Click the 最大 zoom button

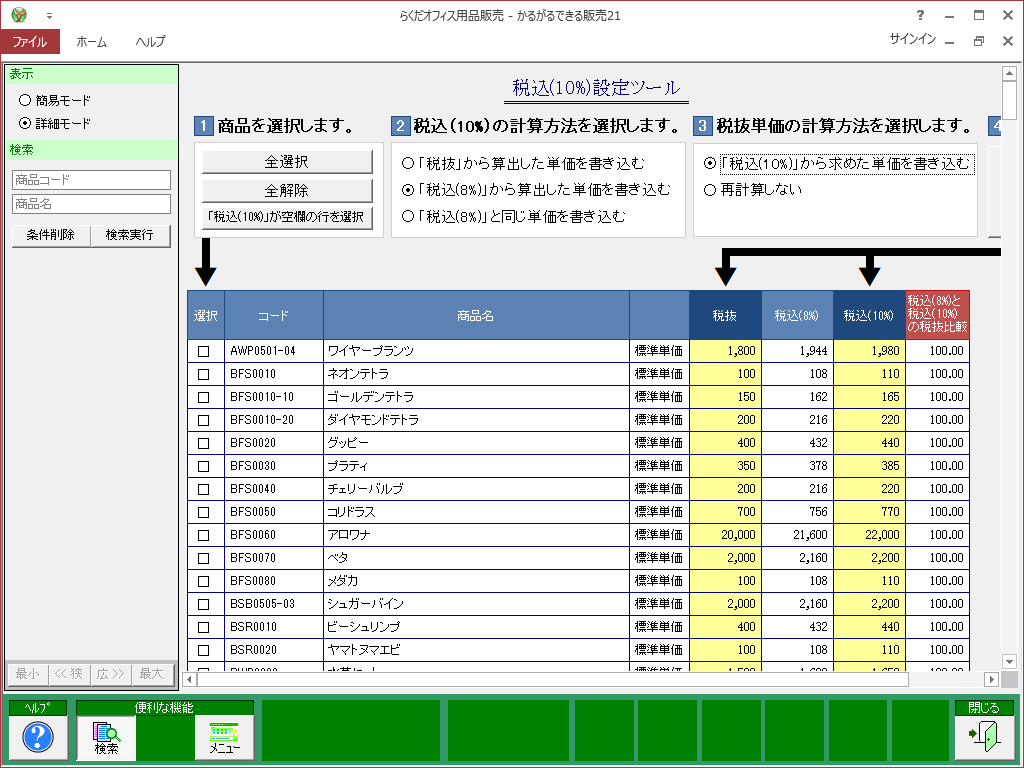pos(152,673)
